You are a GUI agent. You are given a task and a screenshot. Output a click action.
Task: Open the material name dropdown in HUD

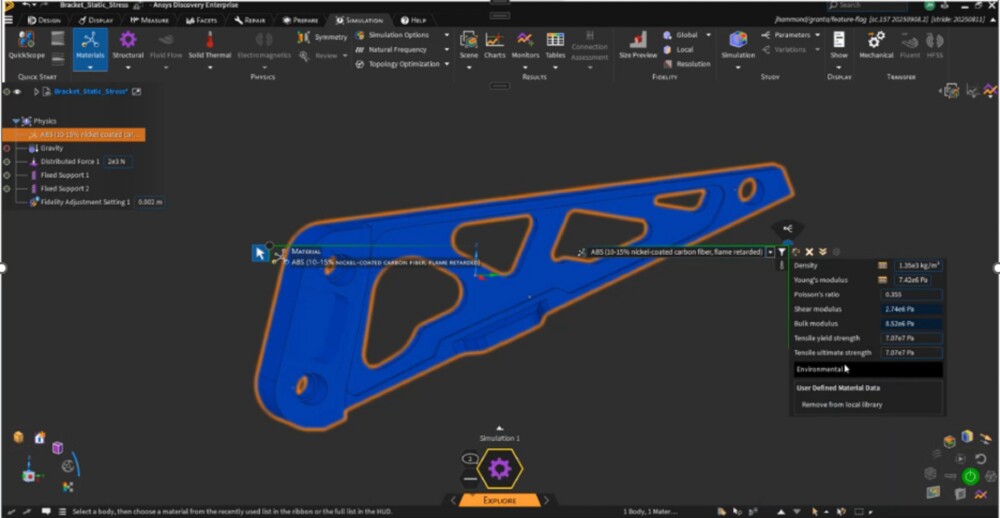770,252
